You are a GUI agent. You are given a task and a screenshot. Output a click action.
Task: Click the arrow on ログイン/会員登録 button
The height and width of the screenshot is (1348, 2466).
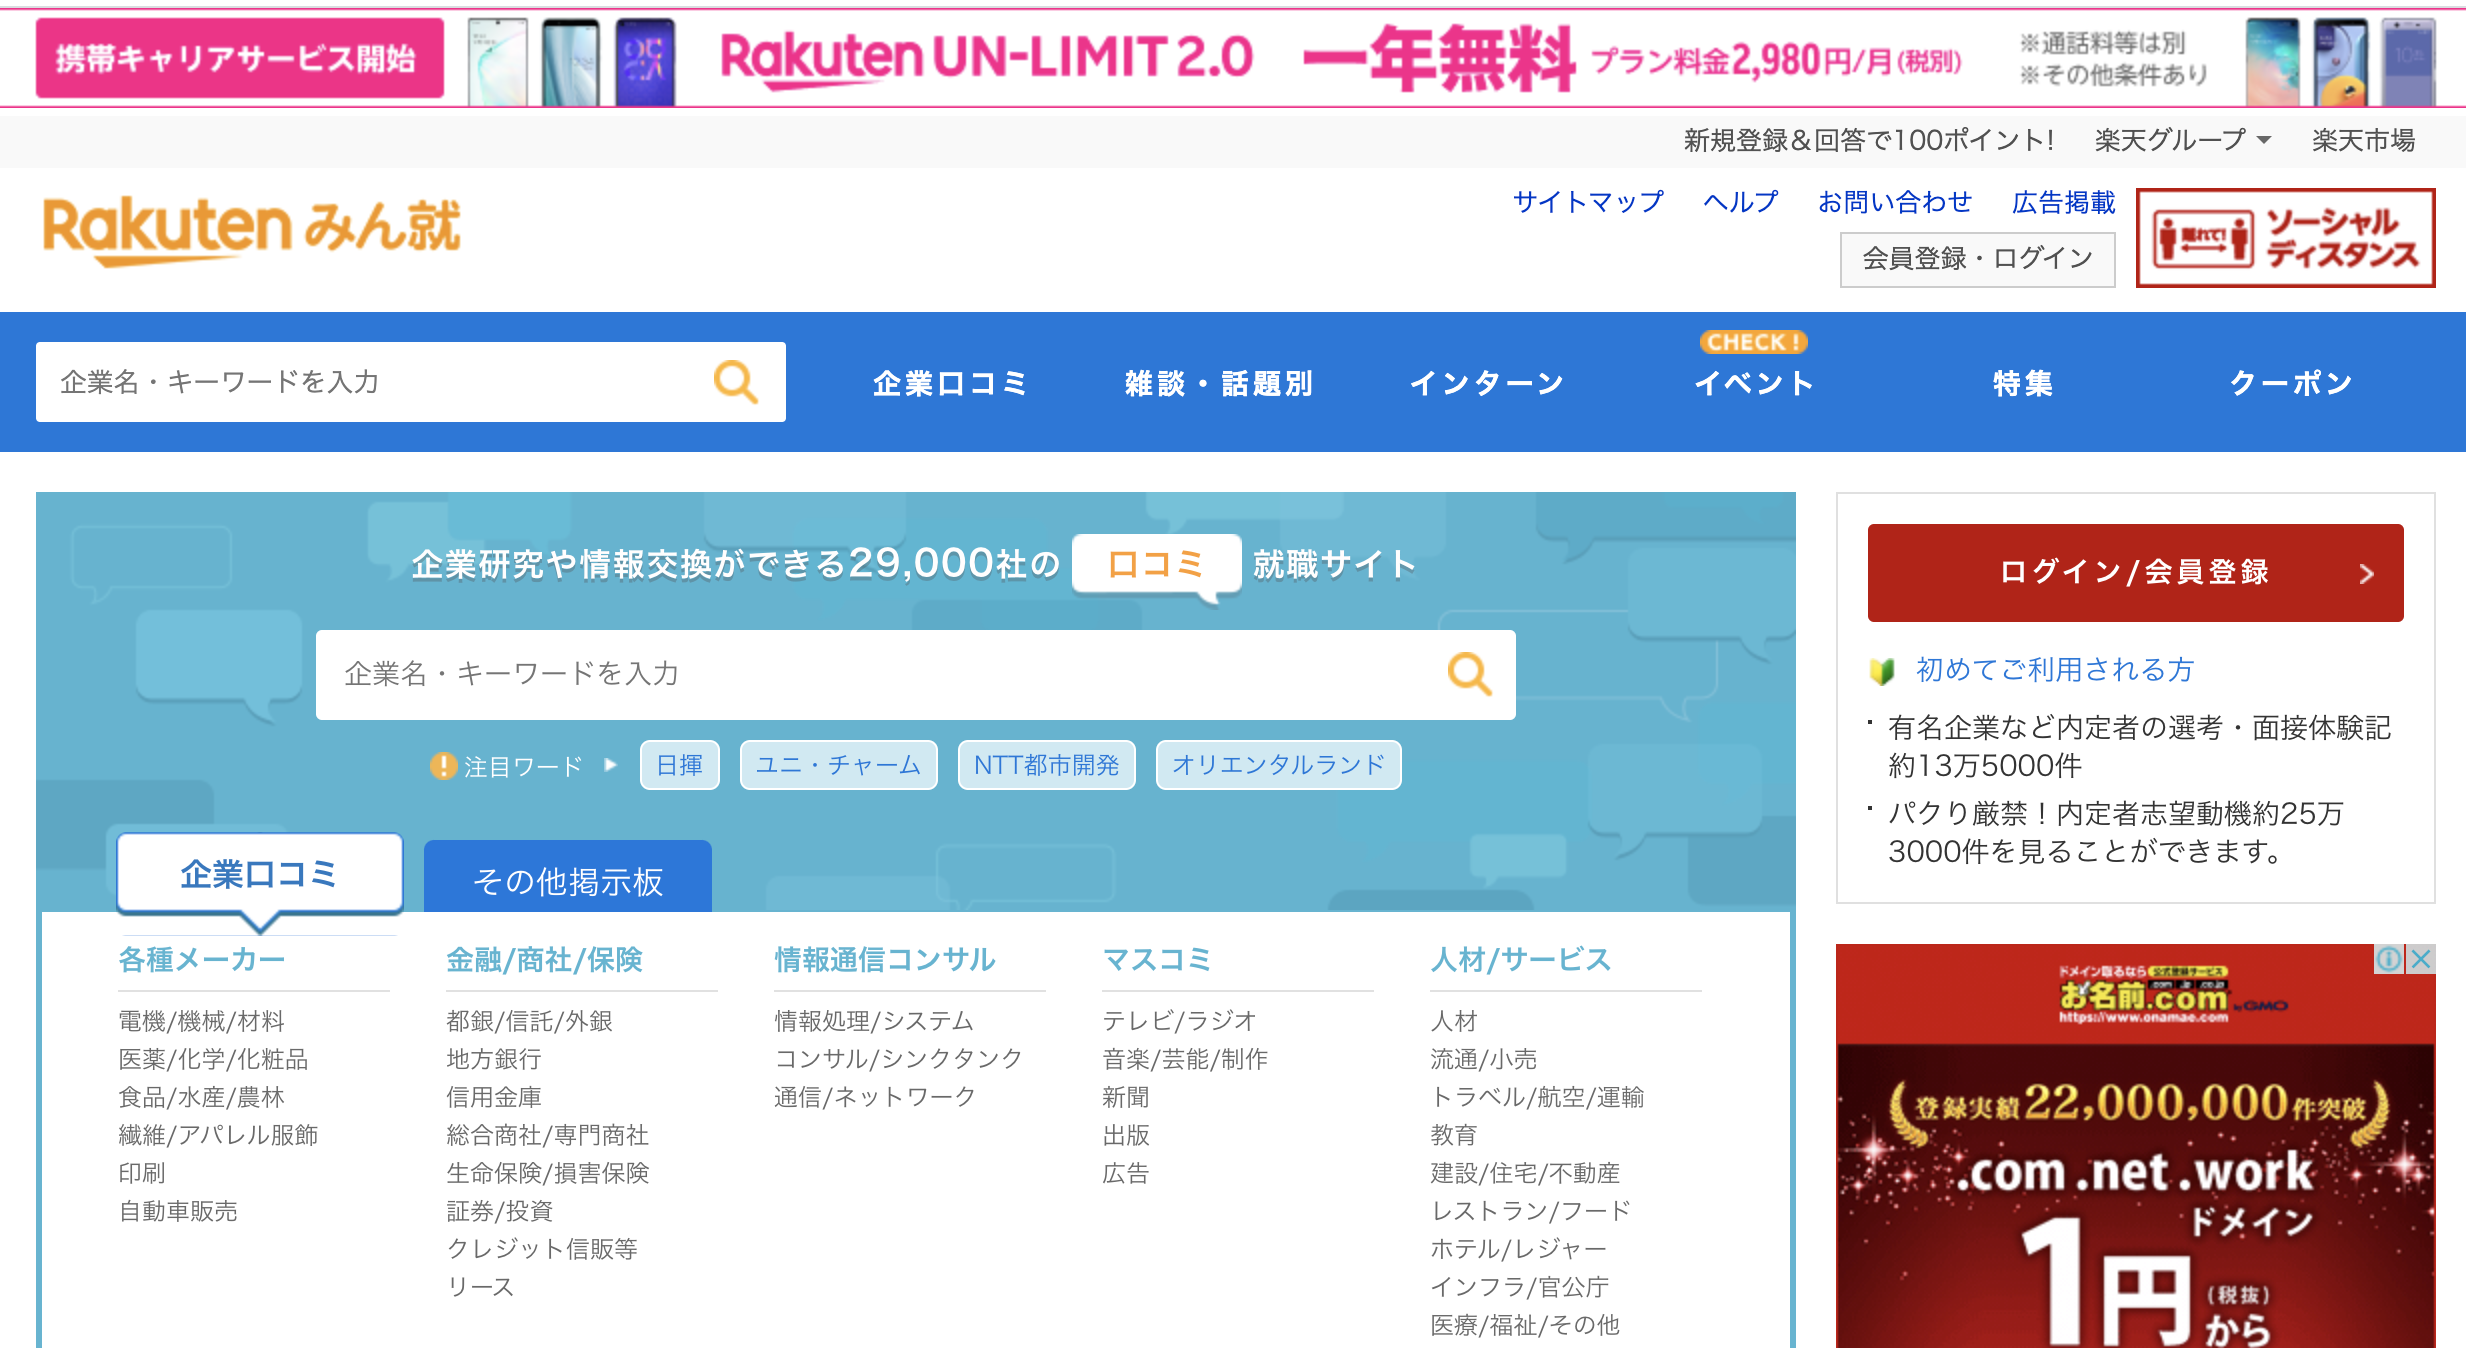click(x=2366, y=574)
